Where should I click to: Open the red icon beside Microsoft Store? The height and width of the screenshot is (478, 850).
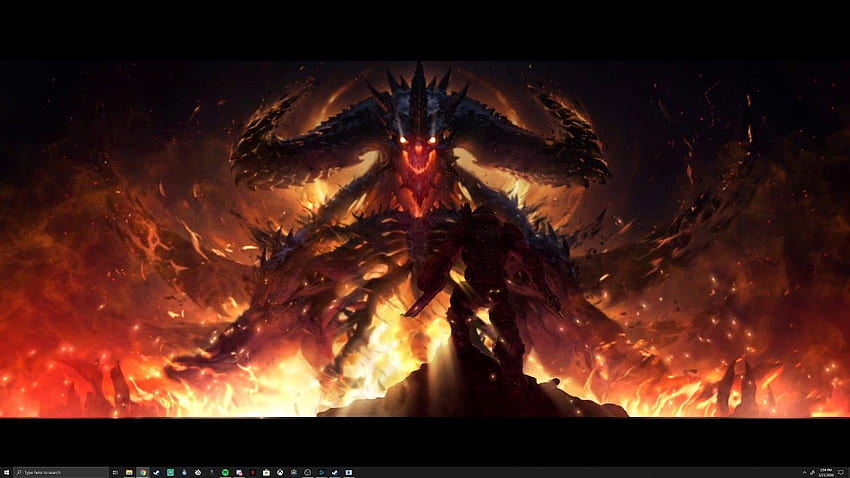point(253,473)
